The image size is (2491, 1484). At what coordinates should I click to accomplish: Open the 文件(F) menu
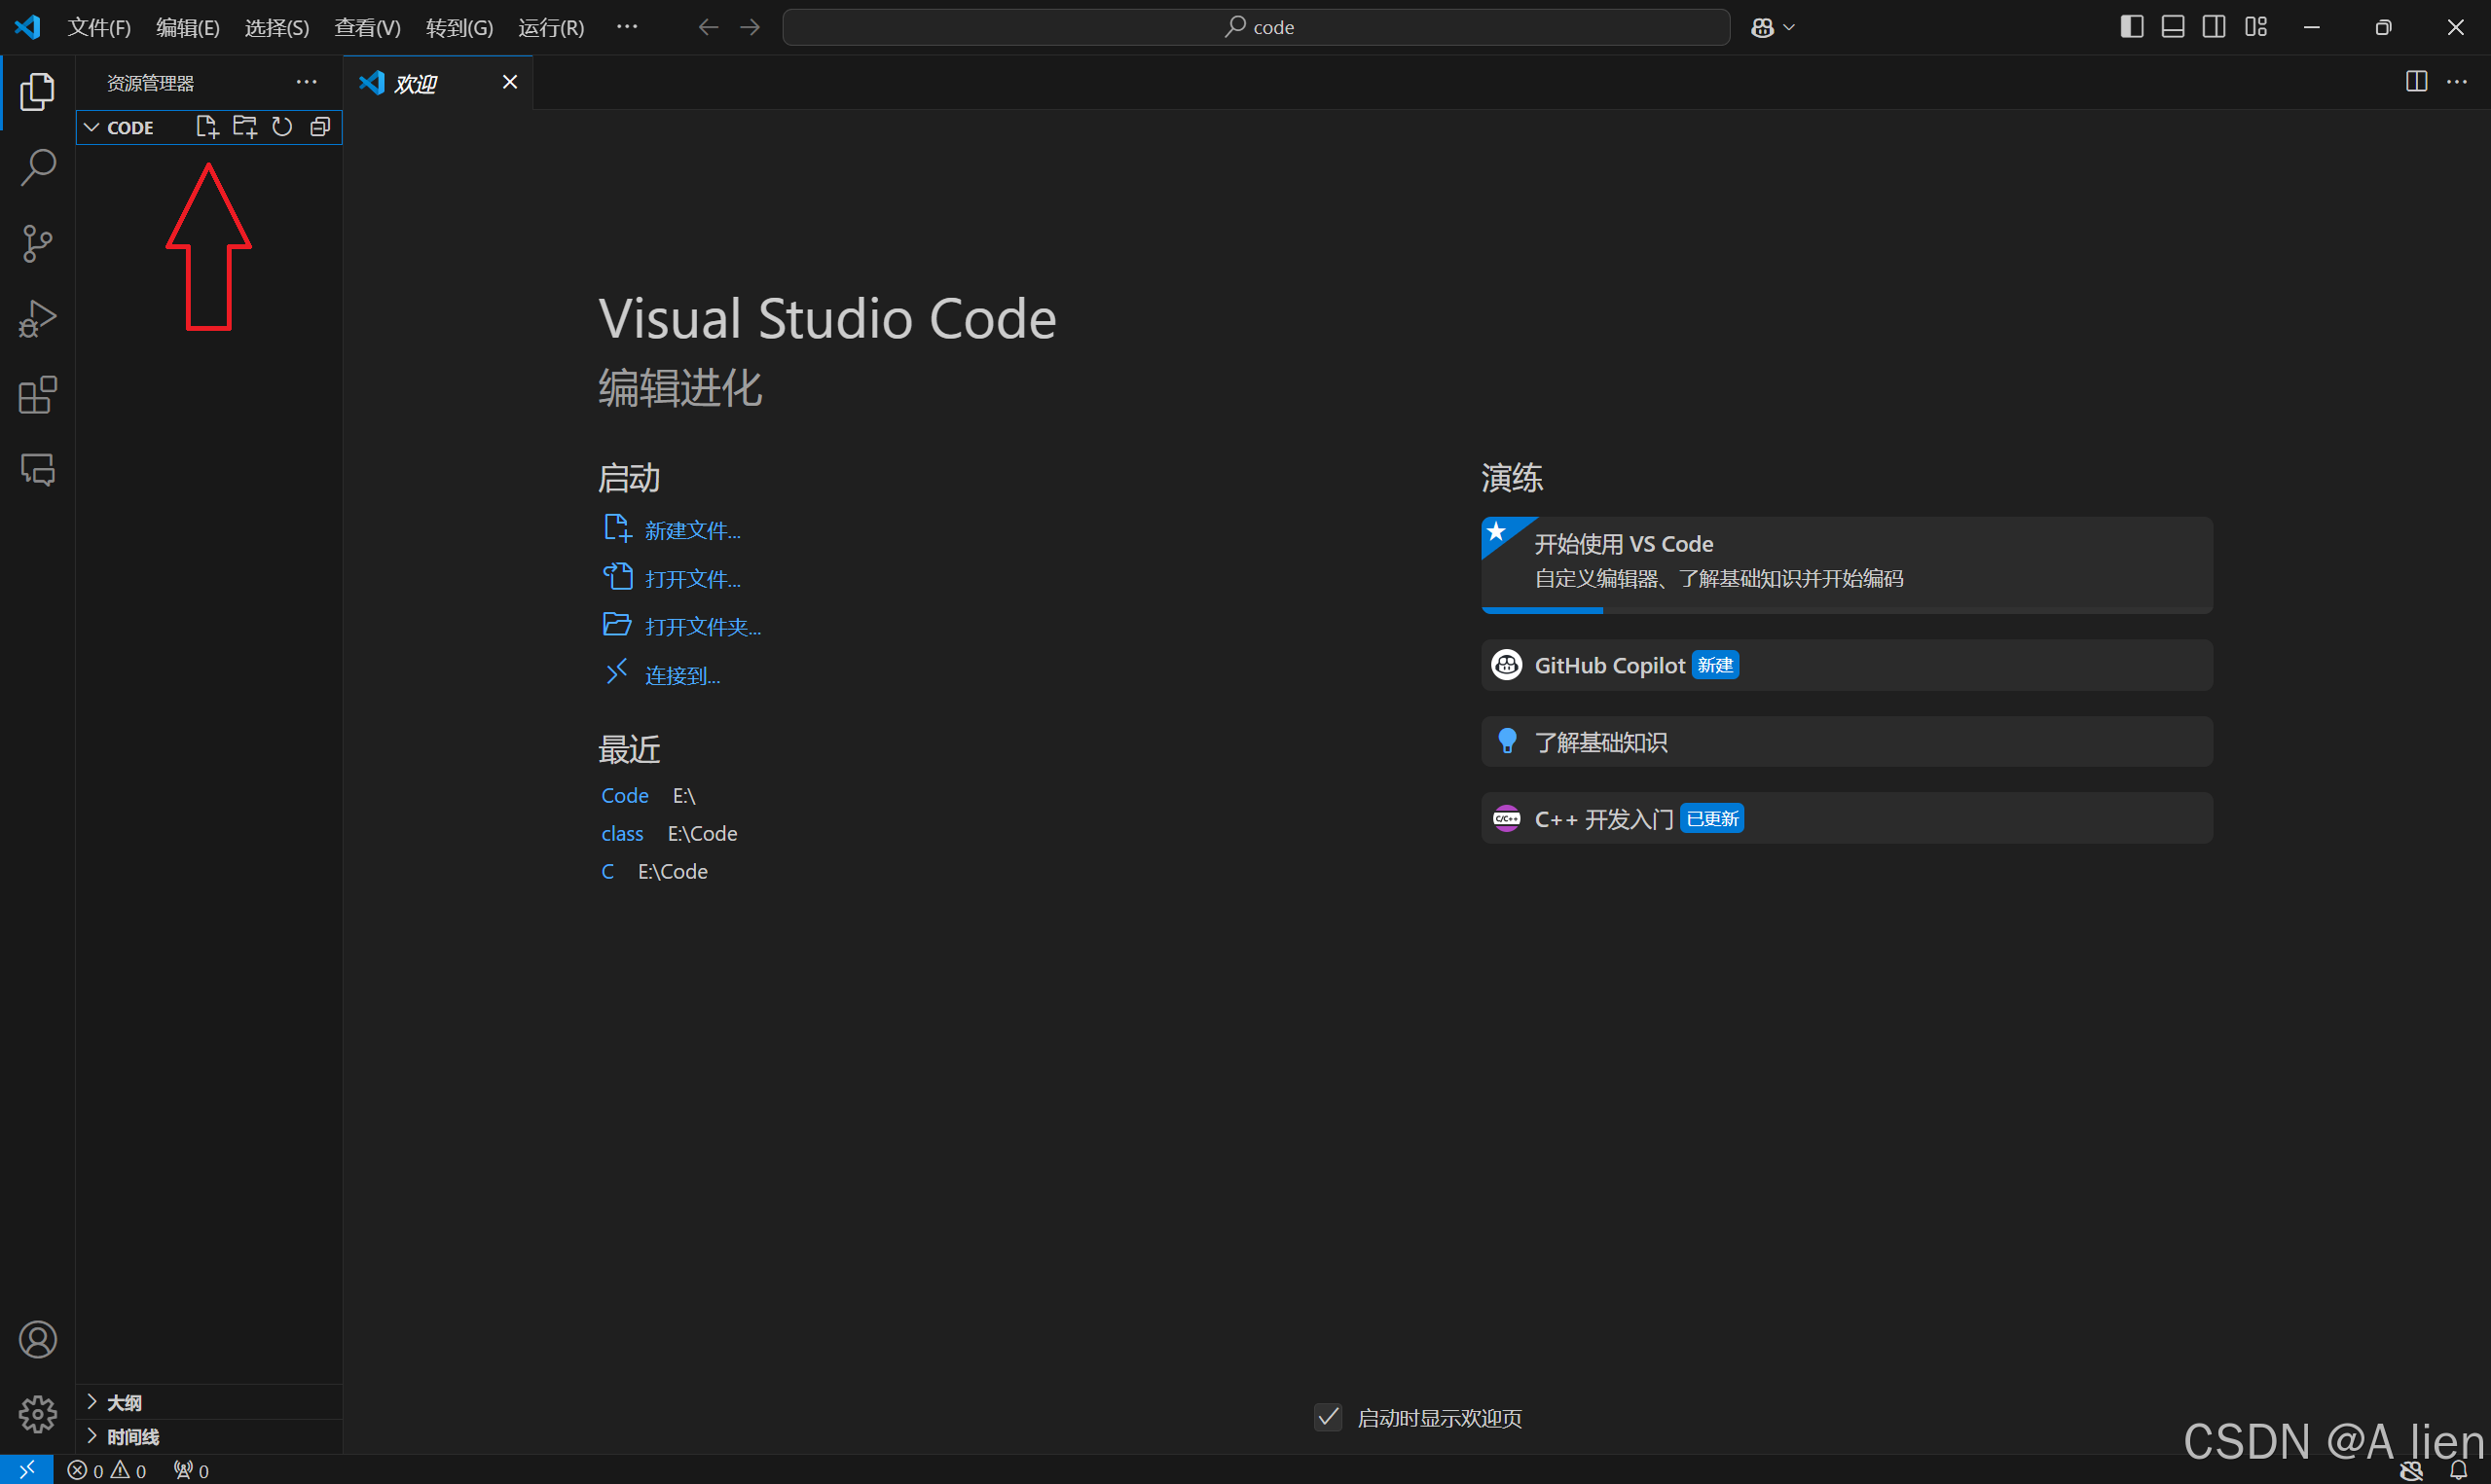99,28
